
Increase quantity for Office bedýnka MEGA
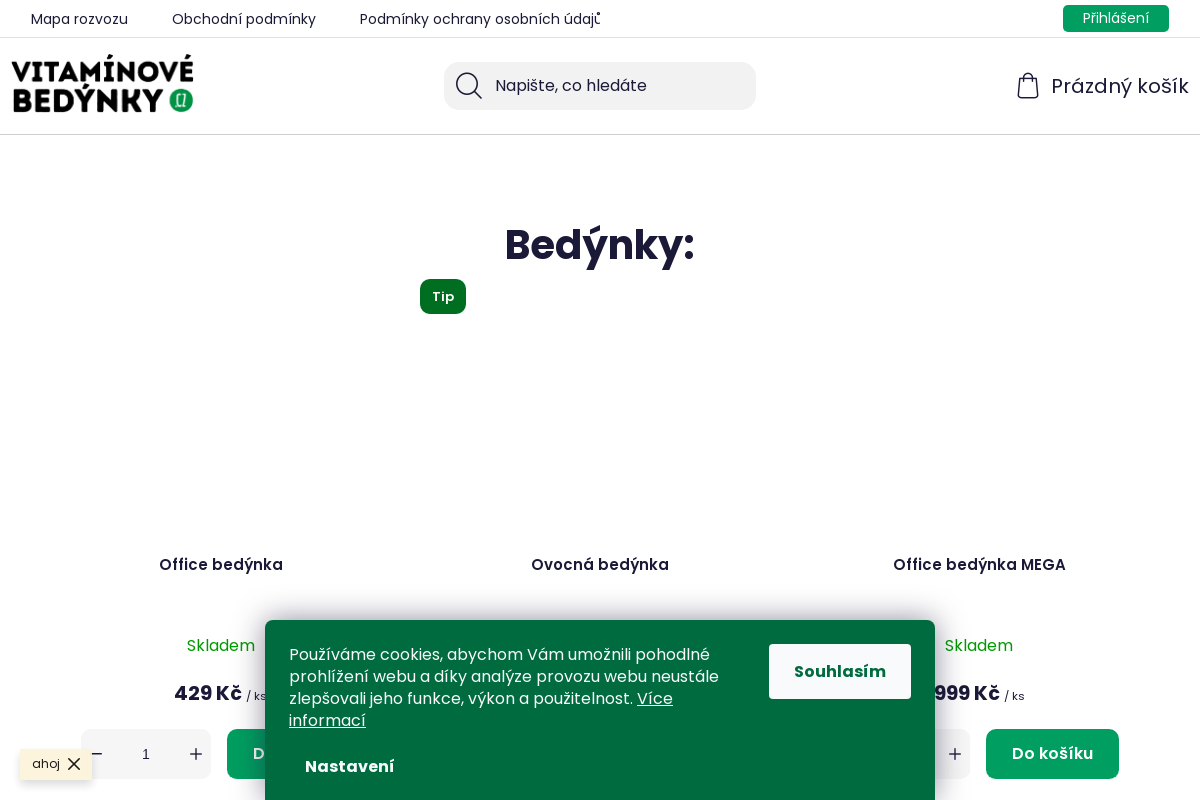click(955, 754)
